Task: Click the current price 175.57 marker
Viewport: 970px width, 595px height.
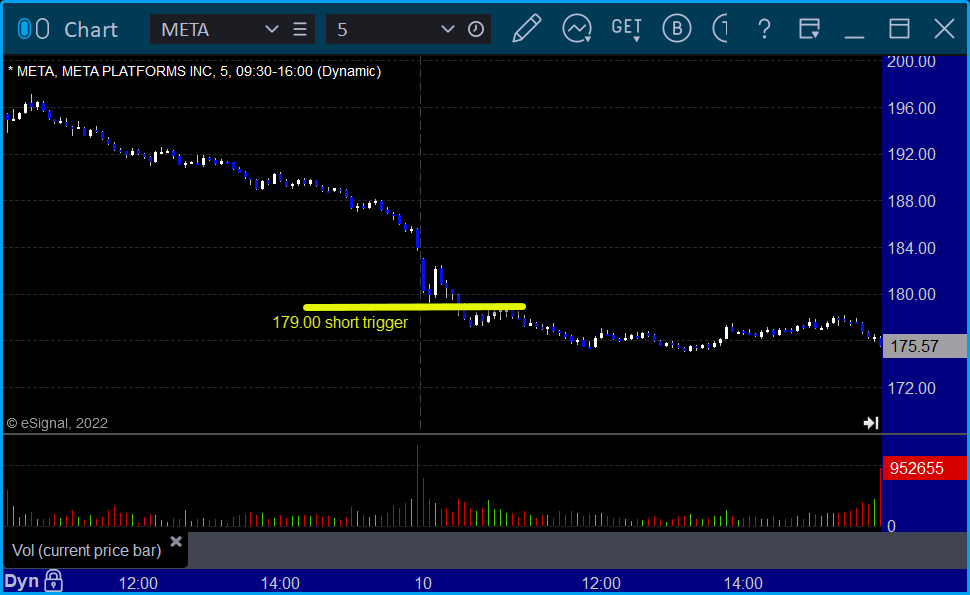Action: tap(924, 346)
